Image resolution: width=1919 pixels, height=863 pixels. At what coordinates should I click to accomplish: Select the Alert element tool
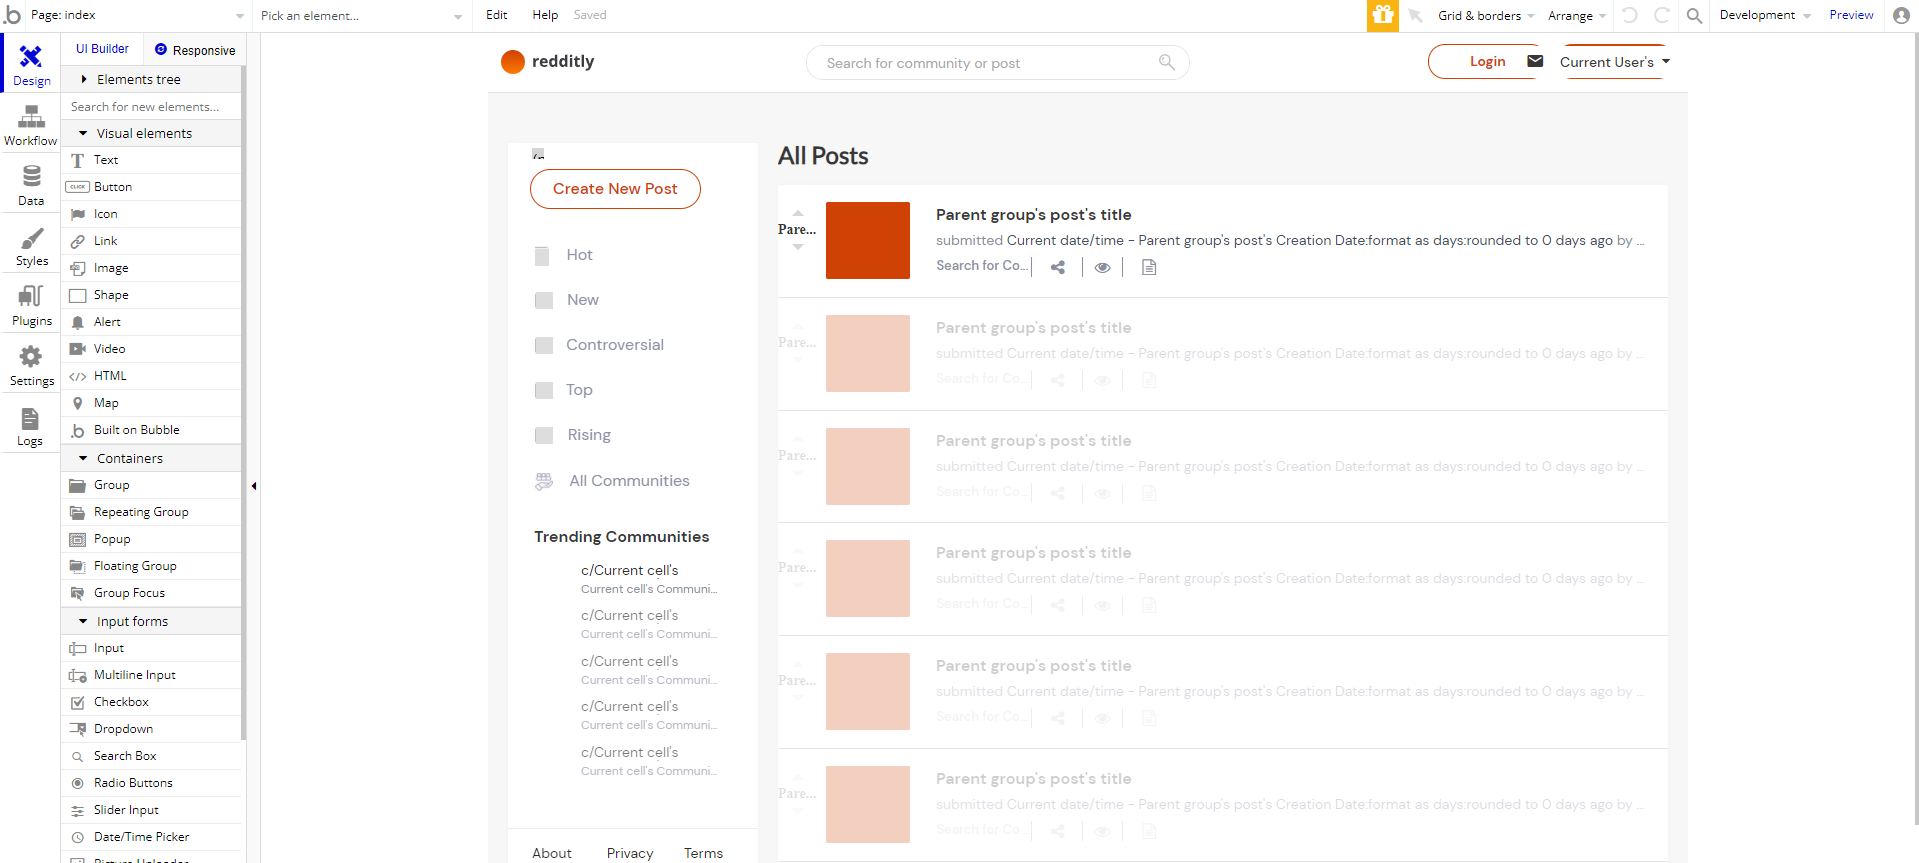(152, 322)
